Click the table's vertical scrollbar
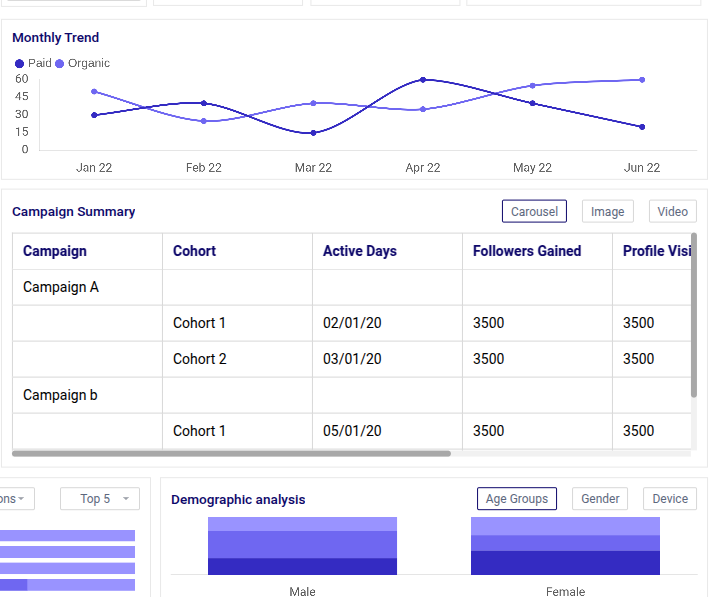The height and width of the screenshot is (597, 712). pyautogui.click(x=693, y=315)
